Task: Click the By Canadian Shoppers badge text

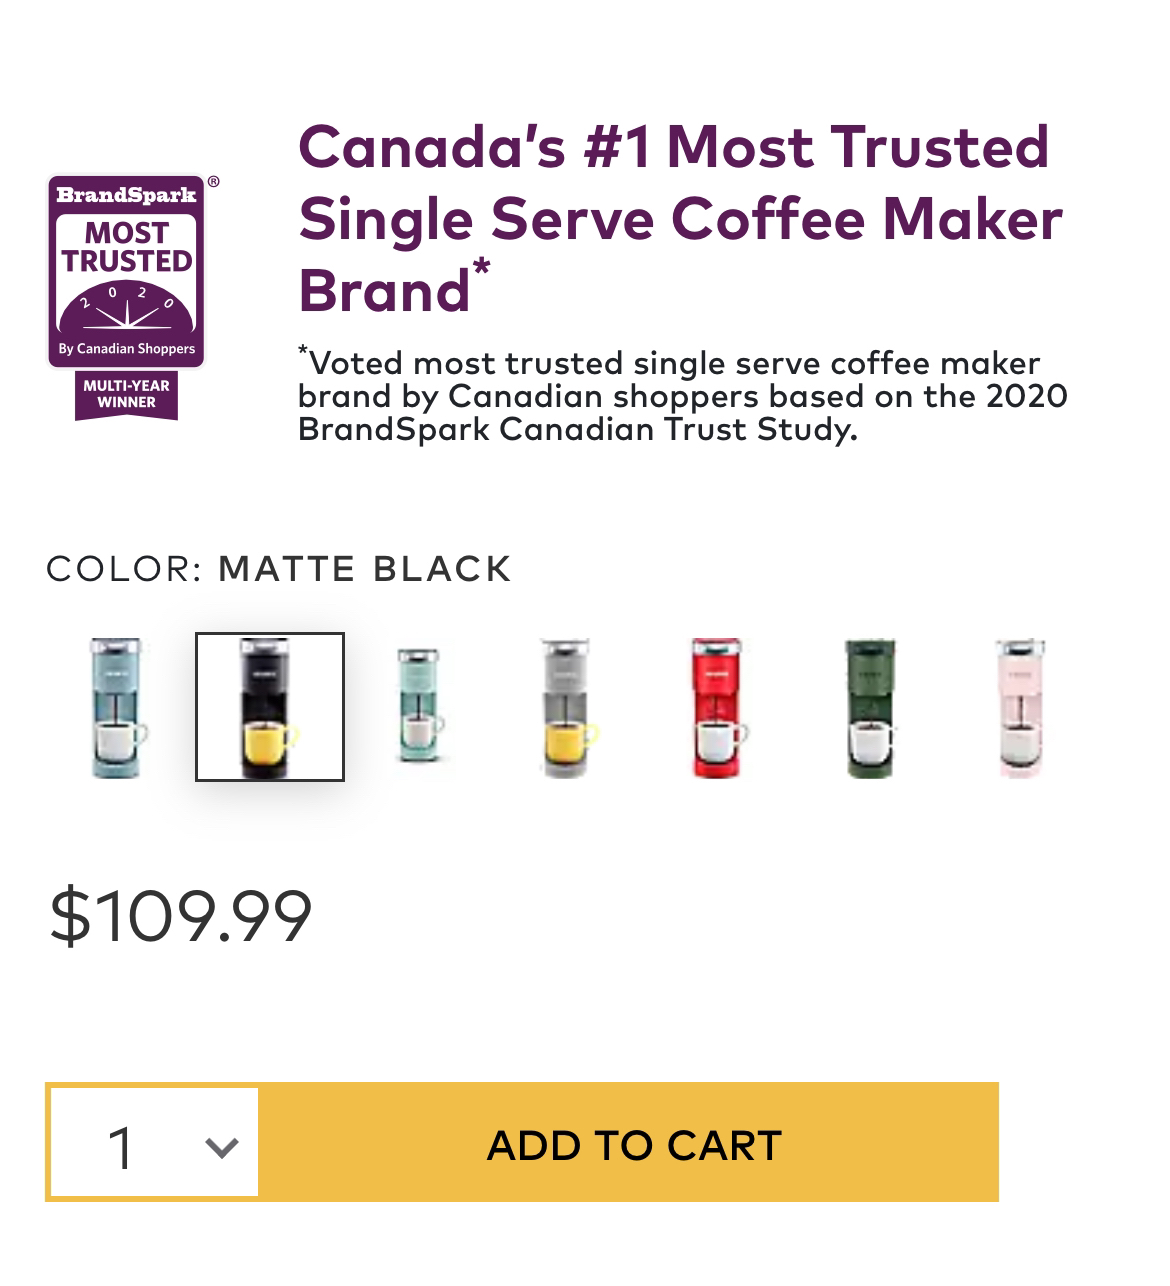Action: tap(127, 349)
